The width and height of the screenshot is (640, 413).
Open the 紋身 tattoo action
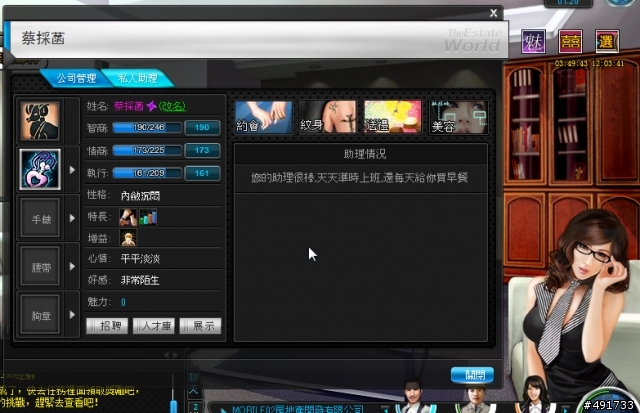point(327,117)
